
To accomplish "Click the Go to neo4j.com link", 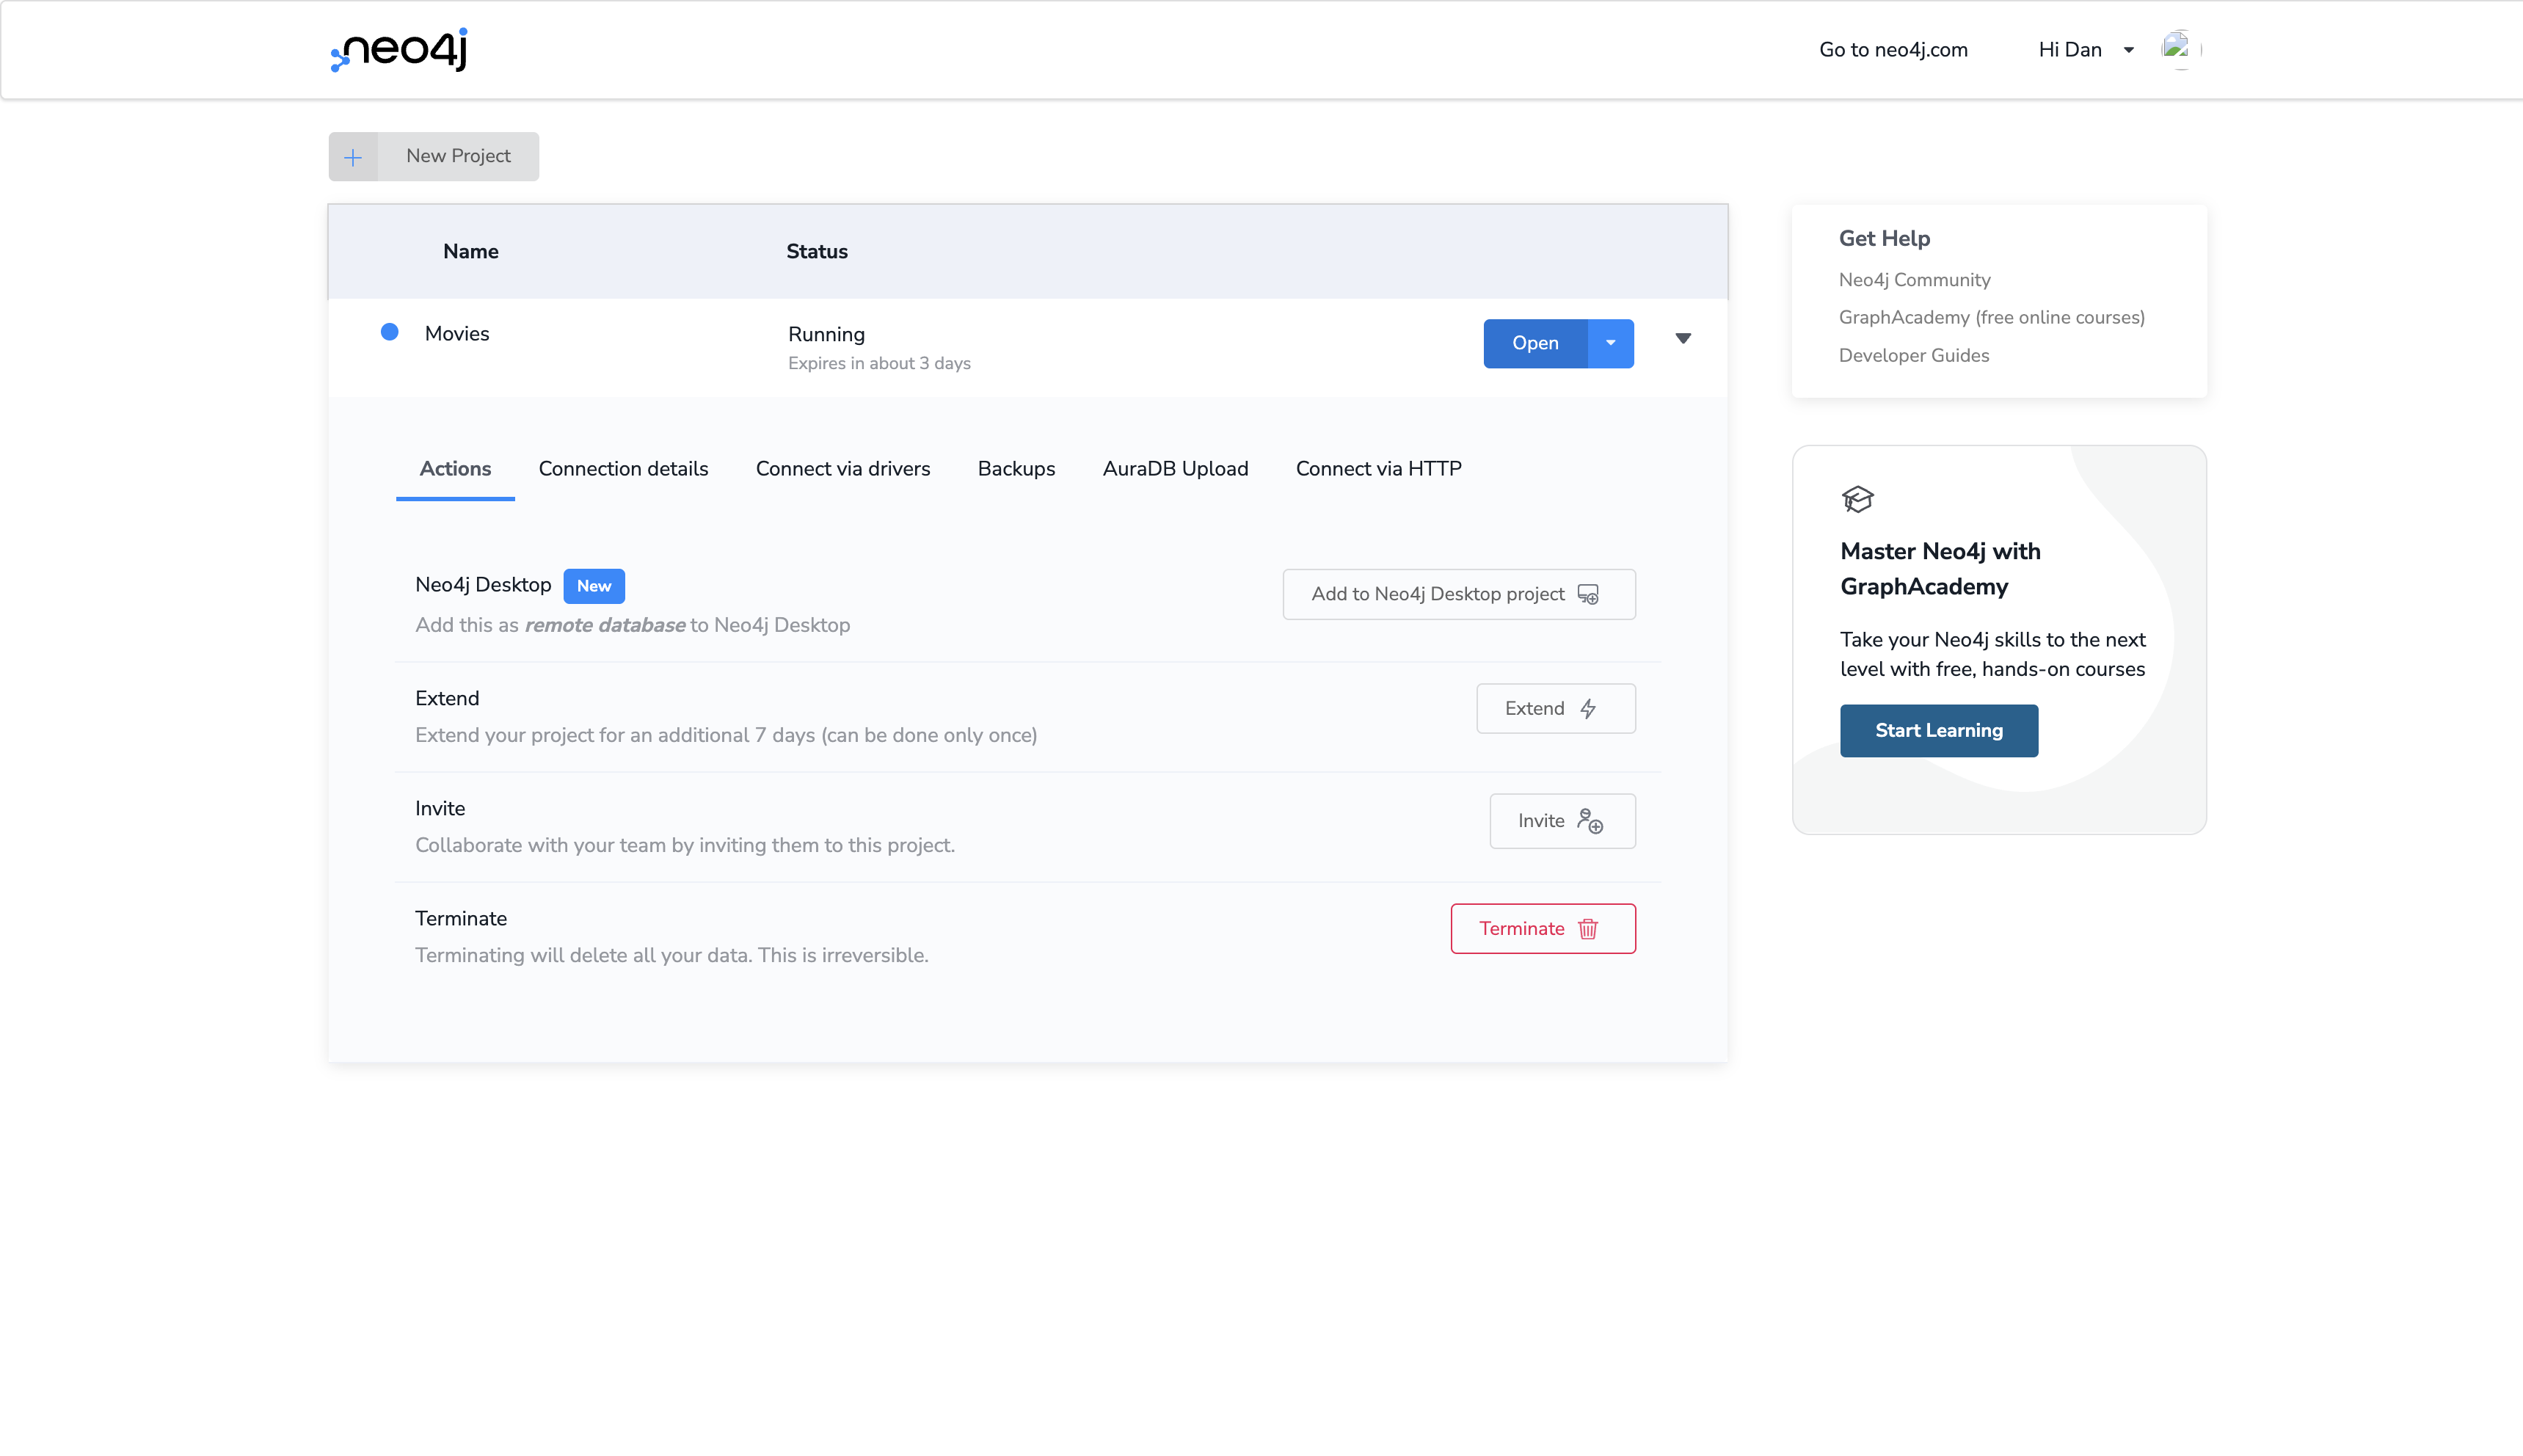I will [x=1893, y=49].
